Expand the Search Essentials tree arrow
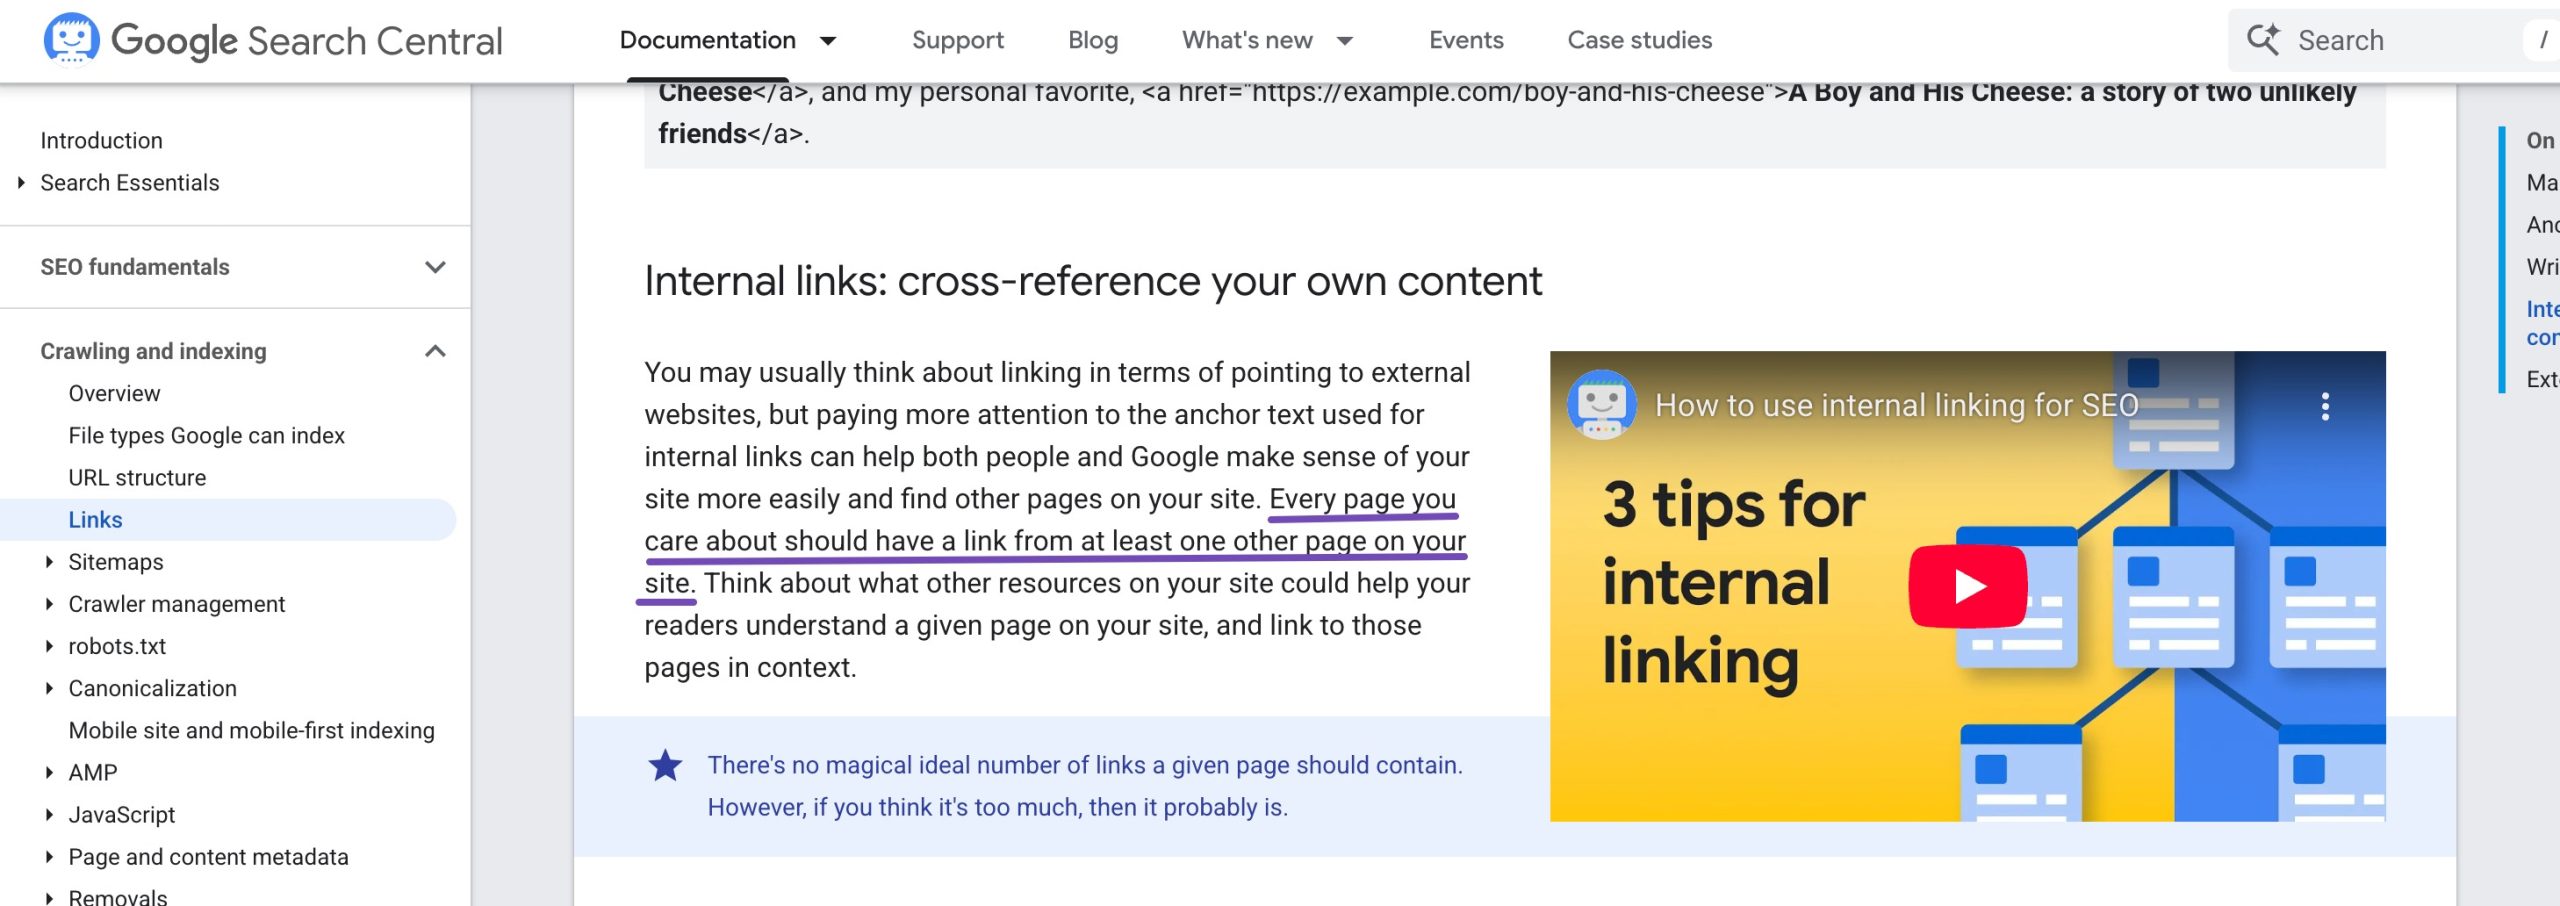This screenshot has height=906, width=2560. point(21,183)
